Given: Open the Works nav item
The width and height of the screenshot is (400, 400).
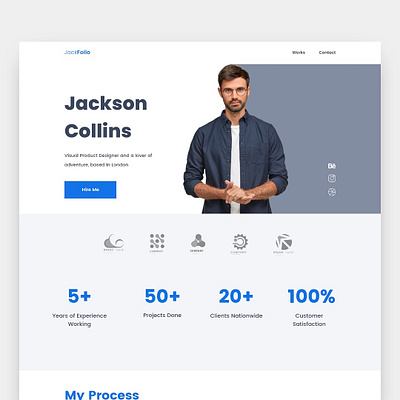Looking at the screenshot, I should (298, 52).
